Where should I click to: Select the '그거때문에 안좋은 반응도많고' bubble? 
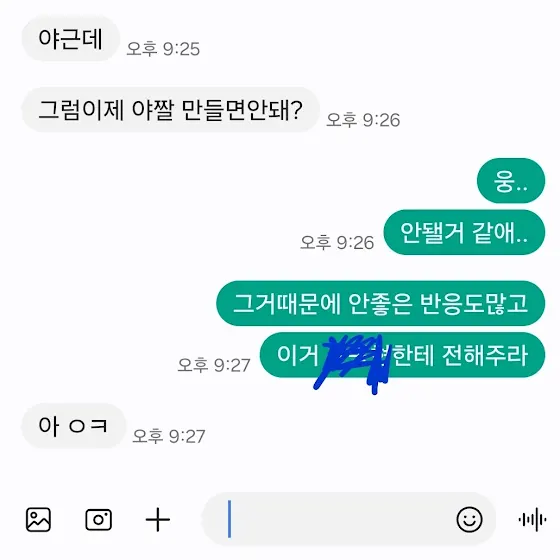click(x=381, y=304)
